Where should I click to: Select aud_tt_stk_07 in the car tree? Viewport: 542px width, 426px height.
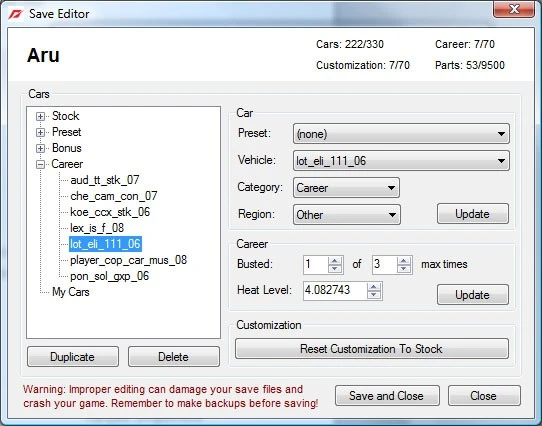click(x=105, y=180)
